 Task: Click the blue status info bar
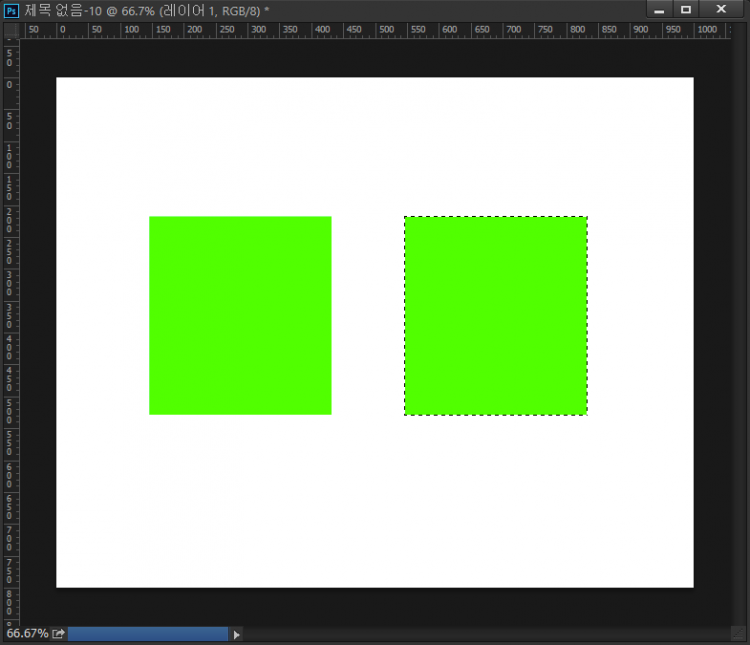coord(148,634)
